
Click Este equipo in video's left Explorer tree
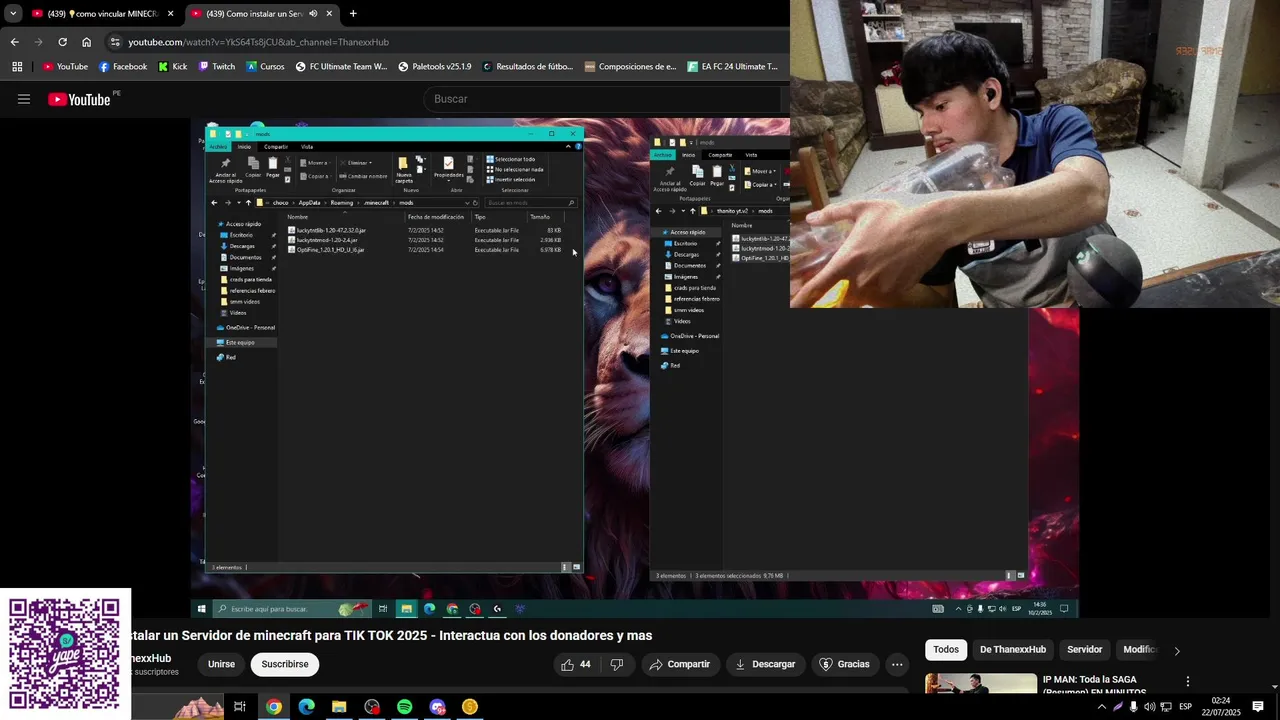(239, 342)
